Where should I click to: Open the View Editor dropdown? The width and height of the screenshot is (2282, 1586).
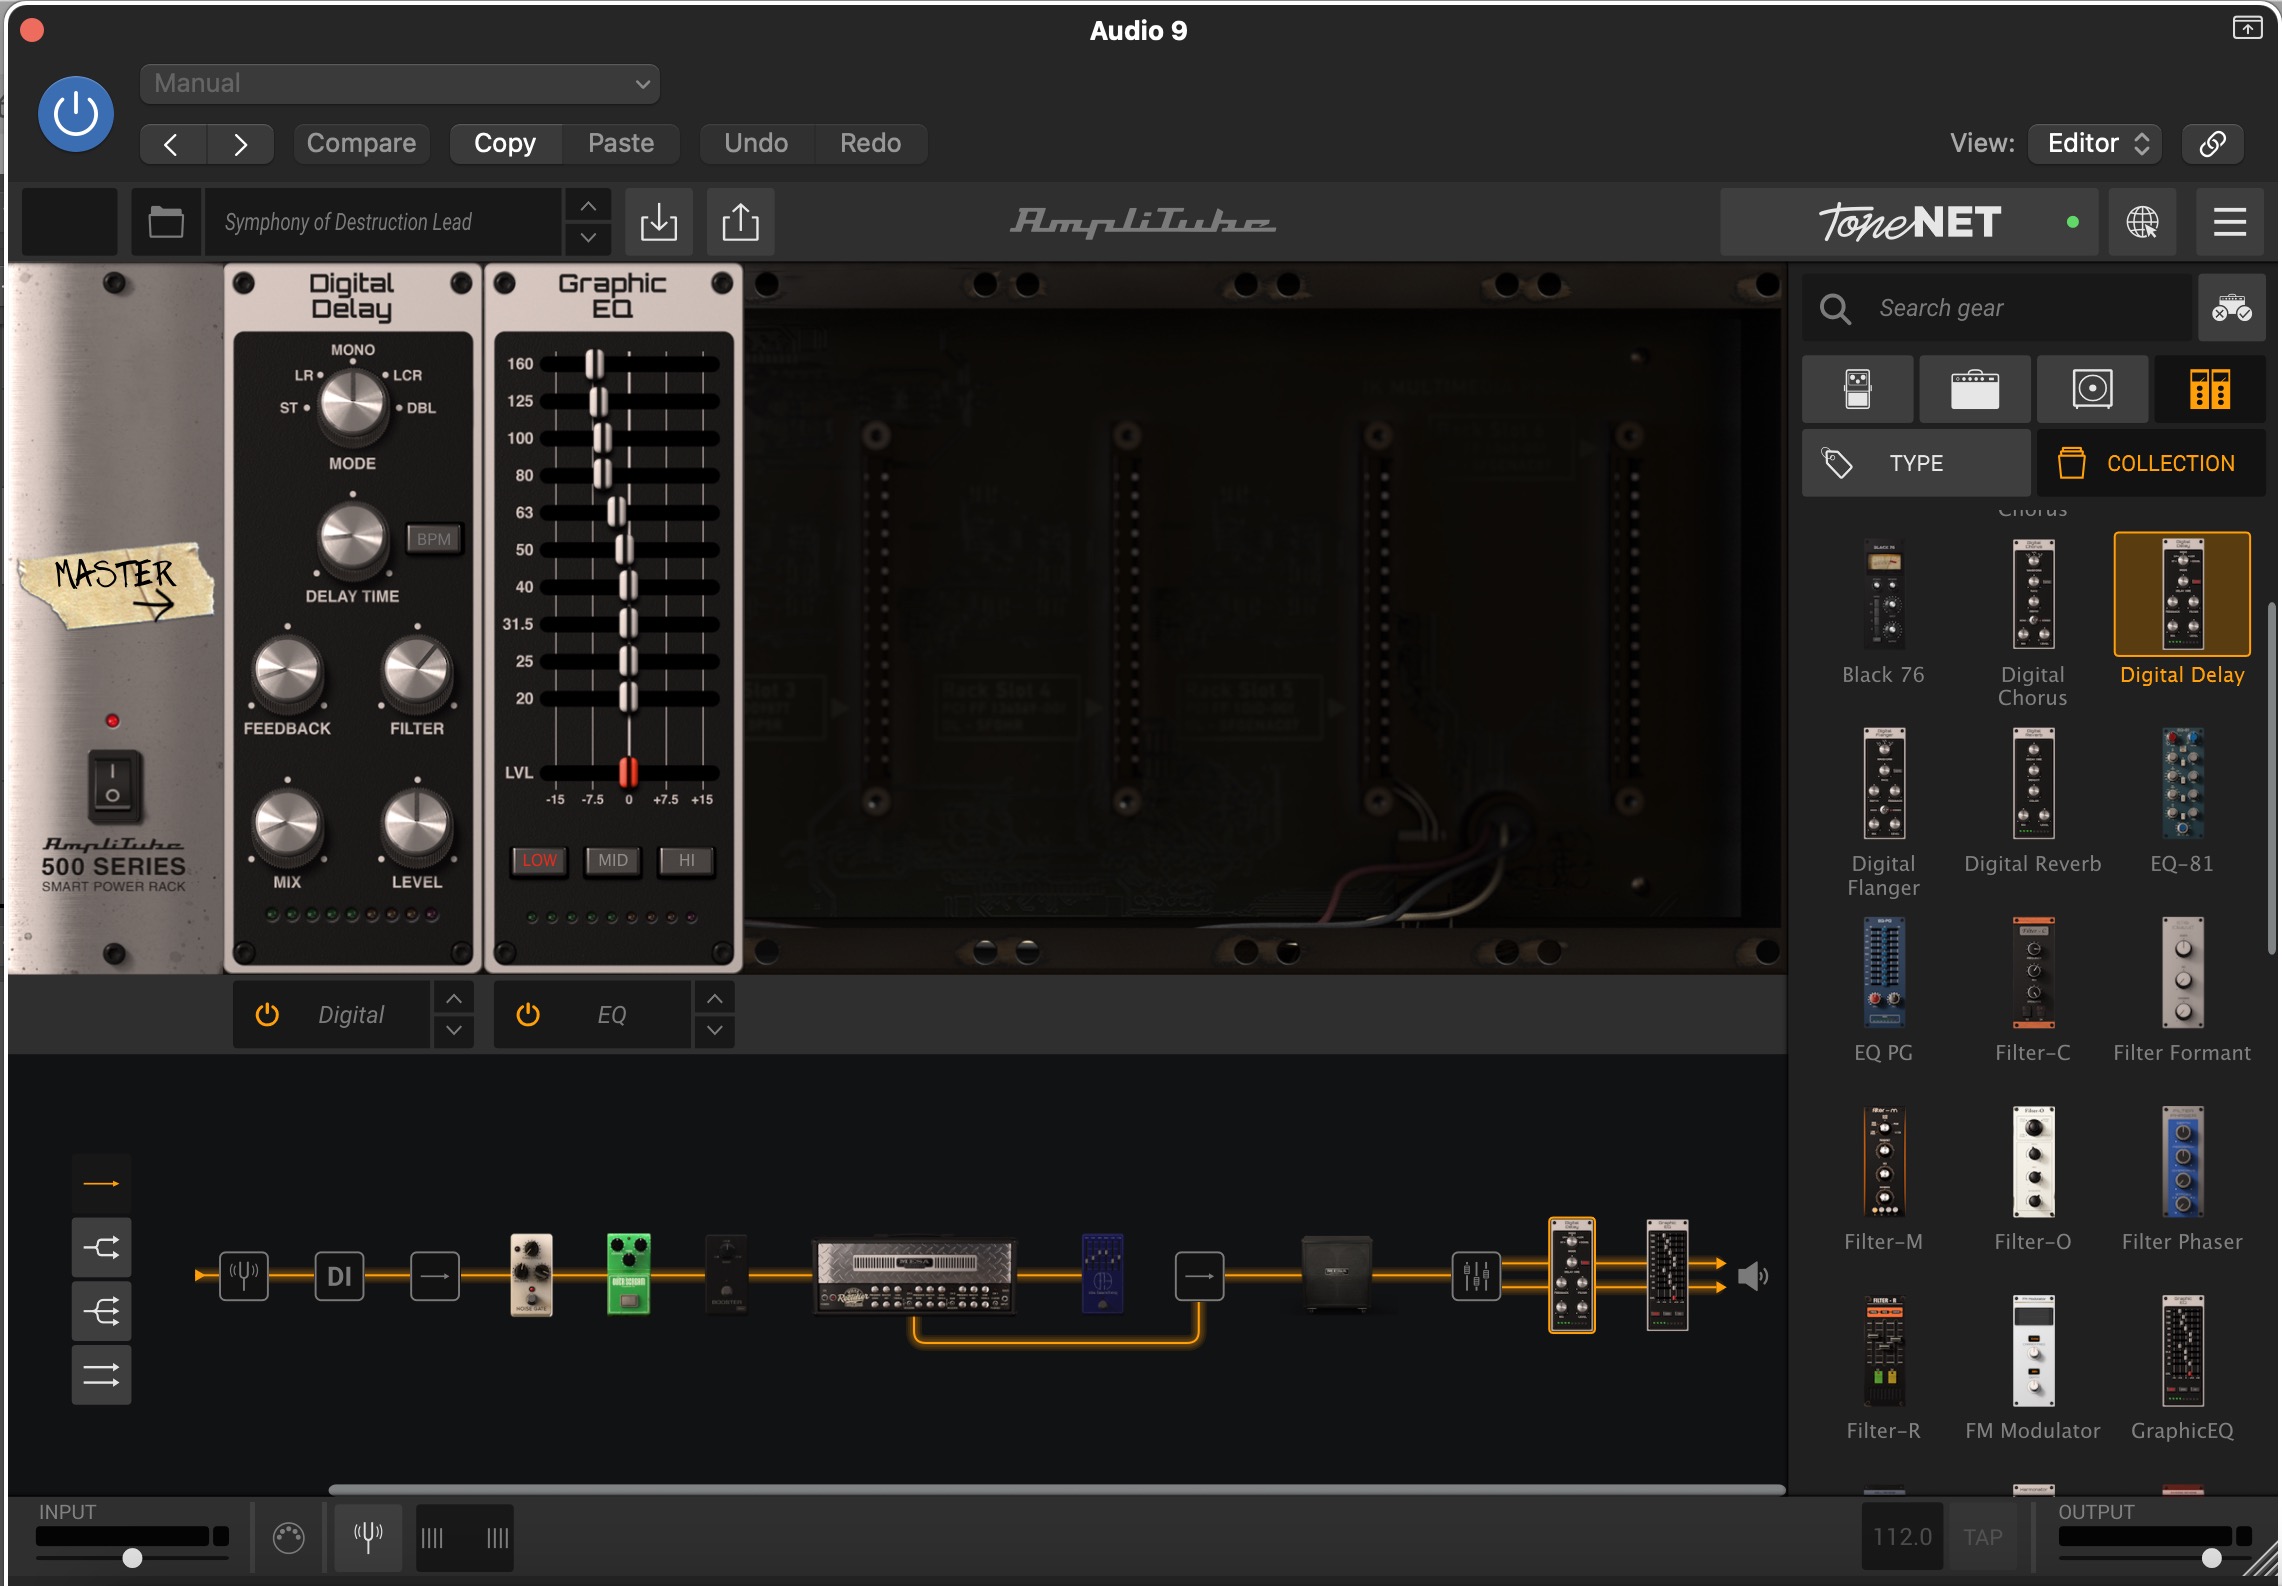(2095, 143)
